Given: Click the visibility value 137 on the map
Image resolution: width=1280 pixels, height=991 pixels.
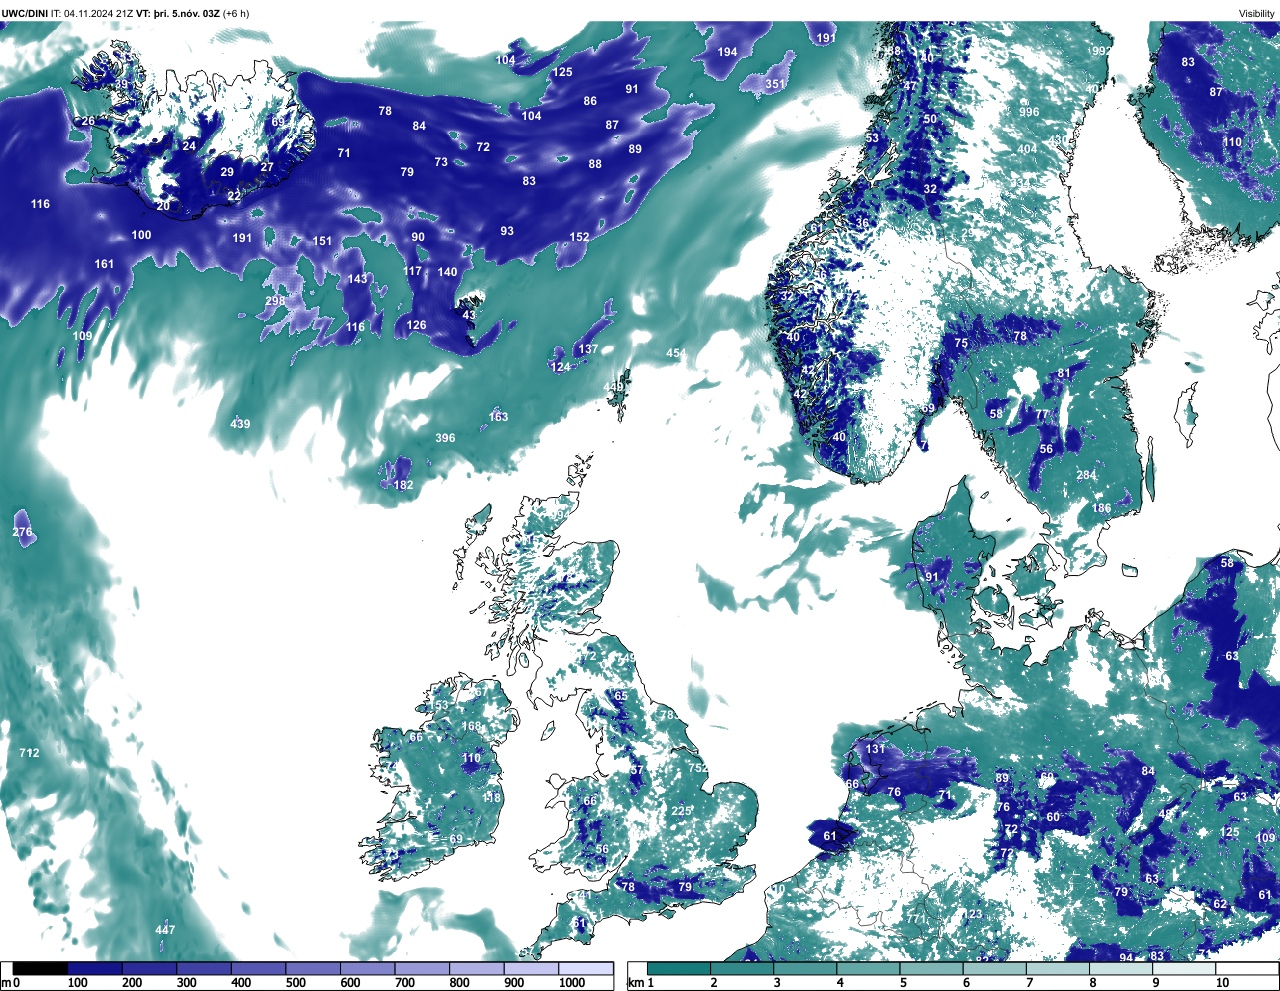Looking at the screenshot, I should 588,349.
